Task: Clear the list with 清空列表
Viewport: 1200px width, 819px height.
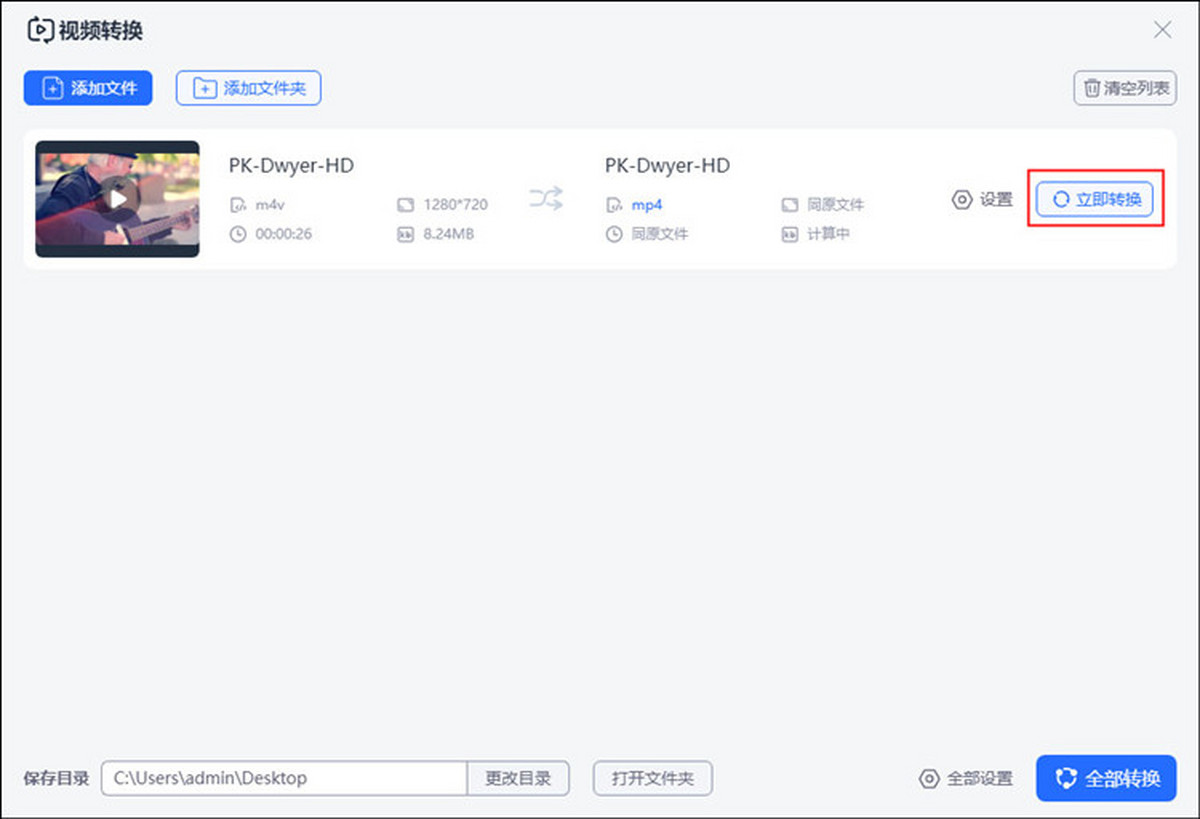Action: click(1125, 88)
